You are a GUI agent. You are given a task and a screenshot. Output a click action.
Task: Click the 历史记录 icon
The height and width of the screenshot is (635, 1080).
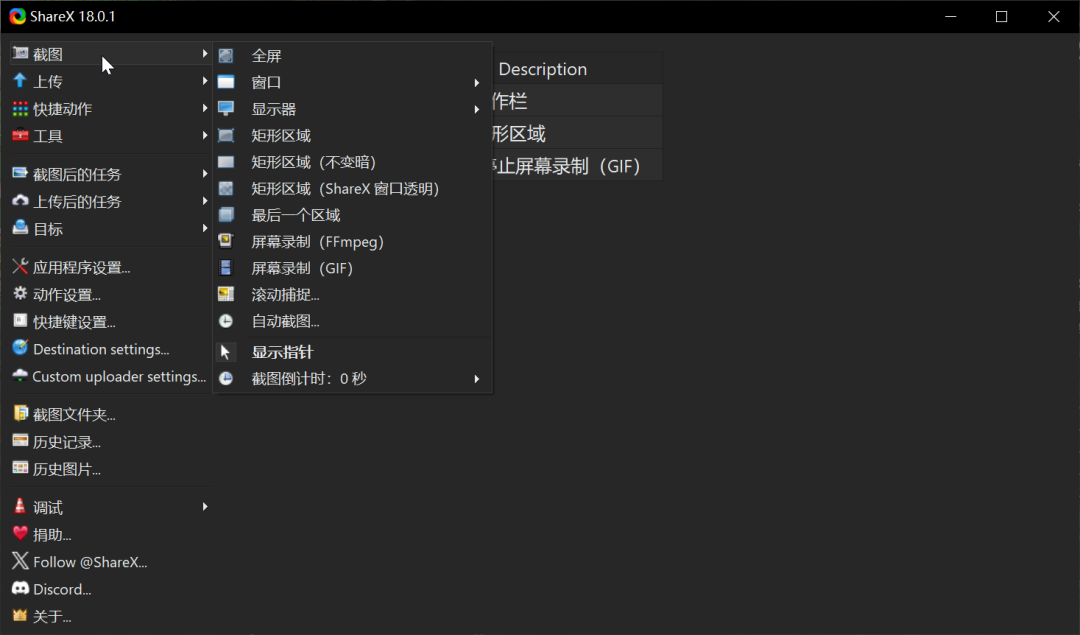(20, 441)
